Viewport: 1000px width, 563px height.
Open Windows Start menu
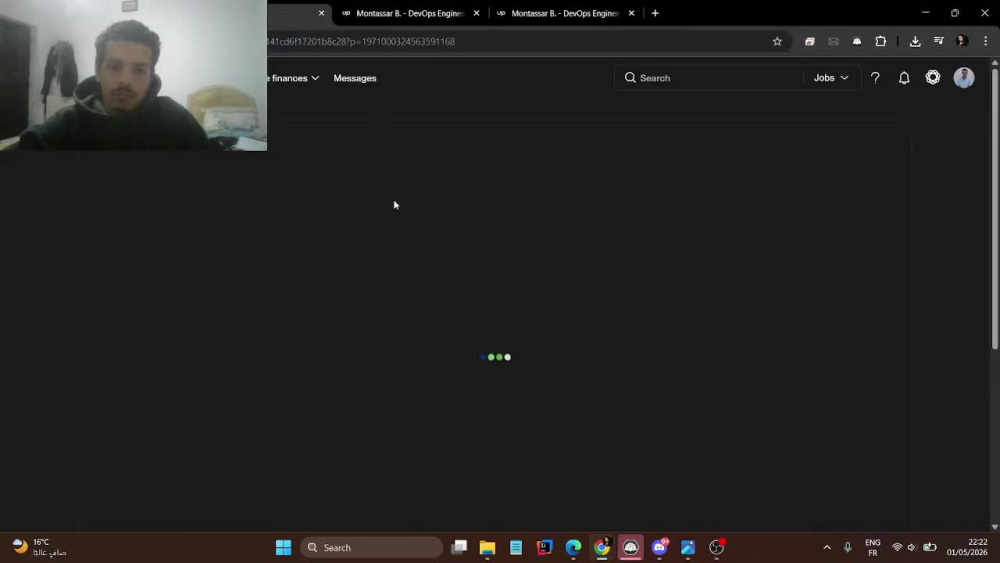coord(283,547)
